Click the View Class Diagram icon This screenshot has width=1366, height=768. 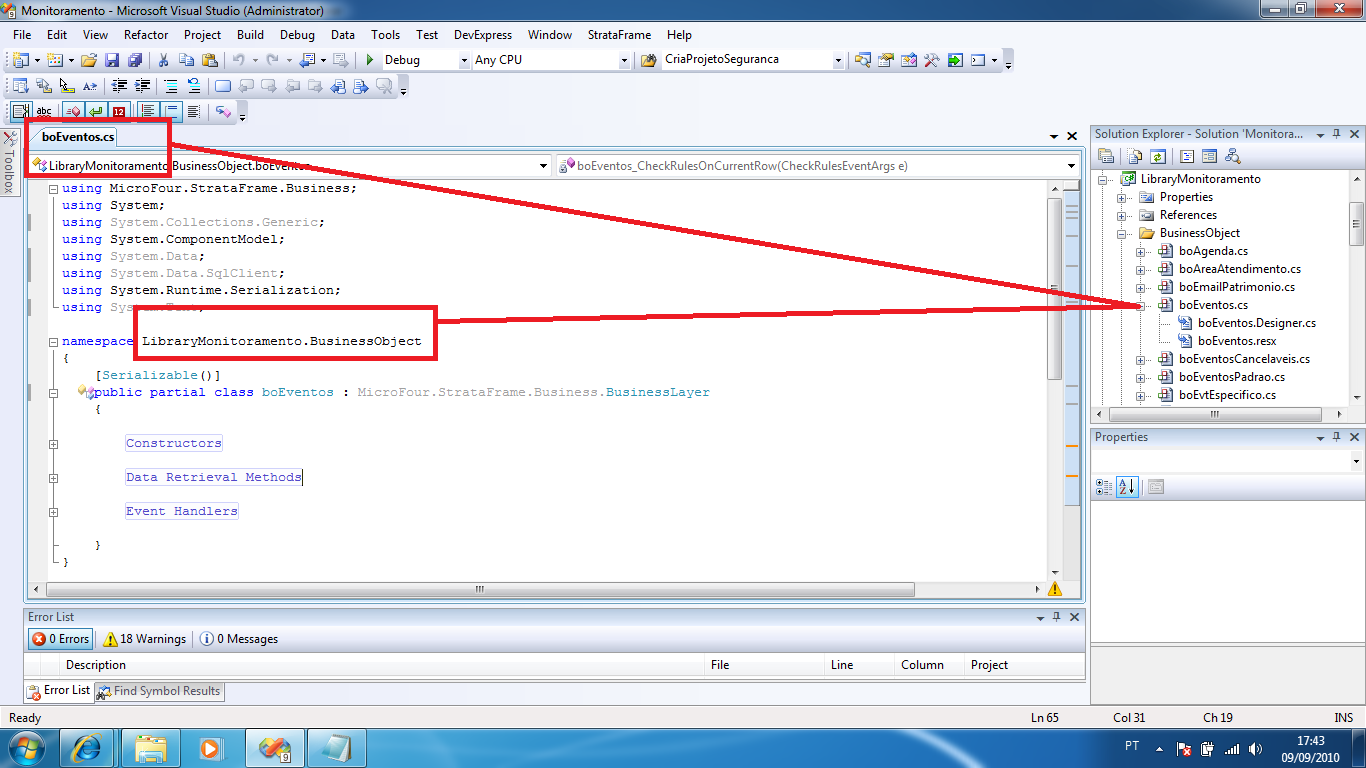[x=1232, y=156]
